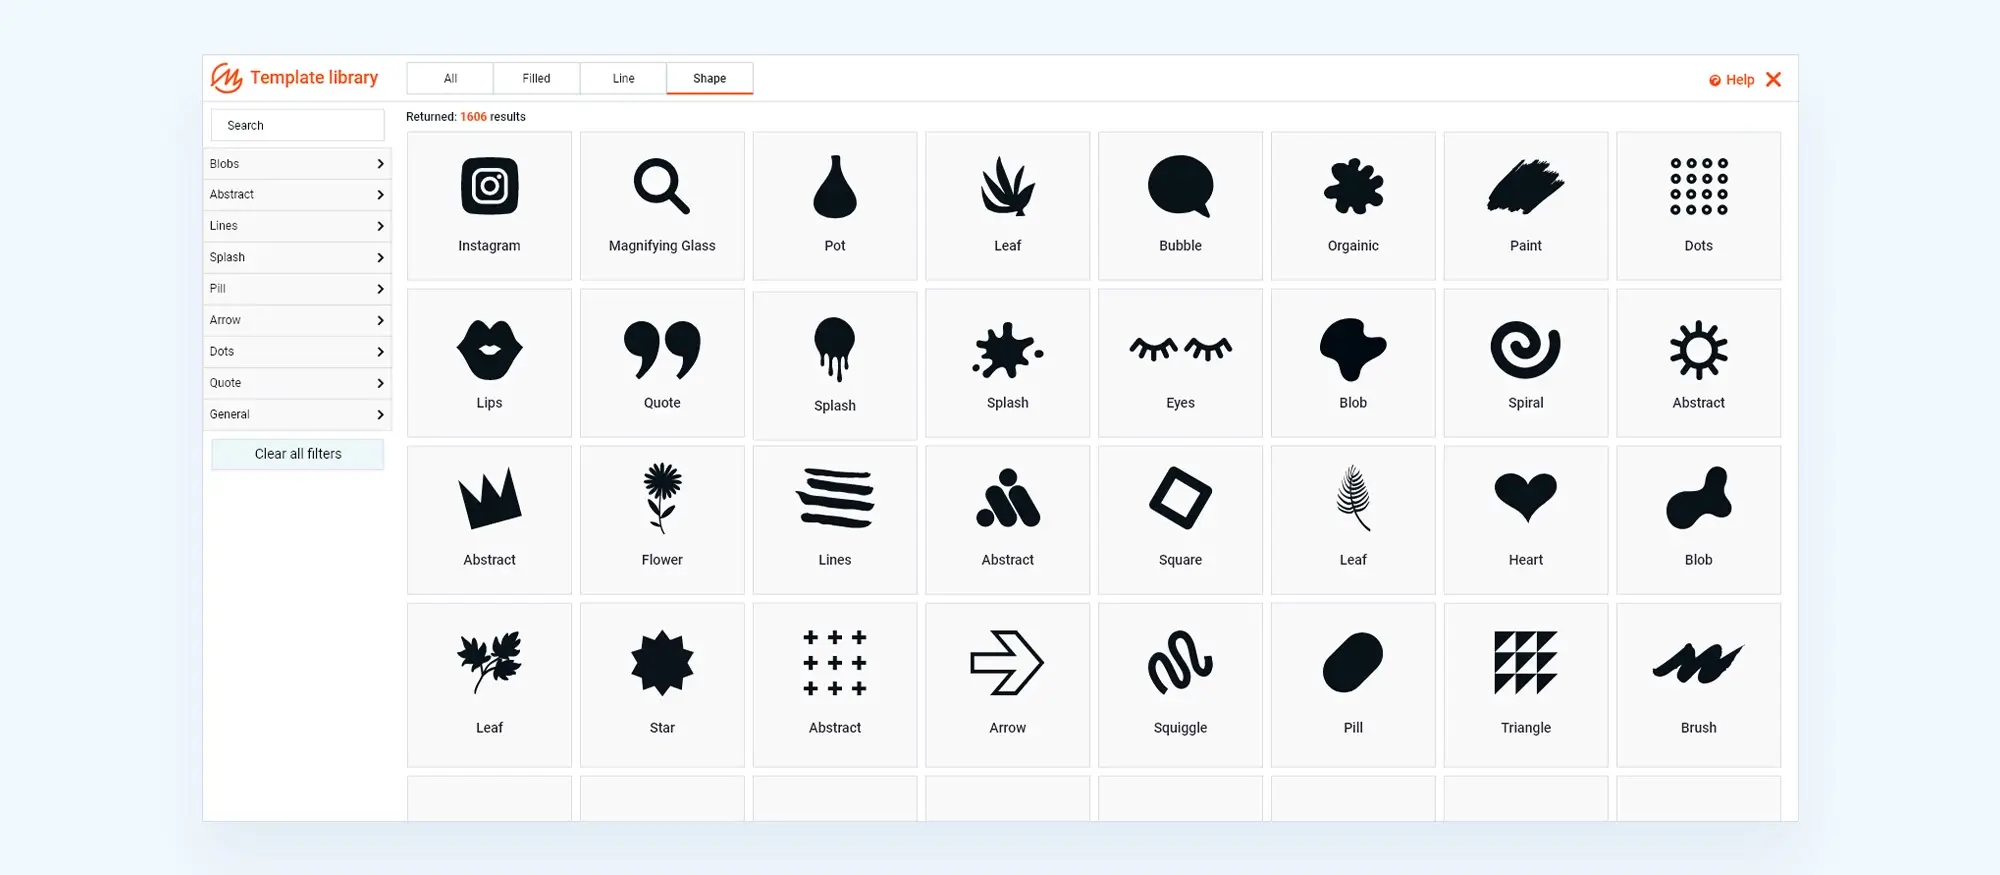Viewport: 2000px width, 875px height.
Task: Select the Instagram shape icon
Action: [489, 205]
